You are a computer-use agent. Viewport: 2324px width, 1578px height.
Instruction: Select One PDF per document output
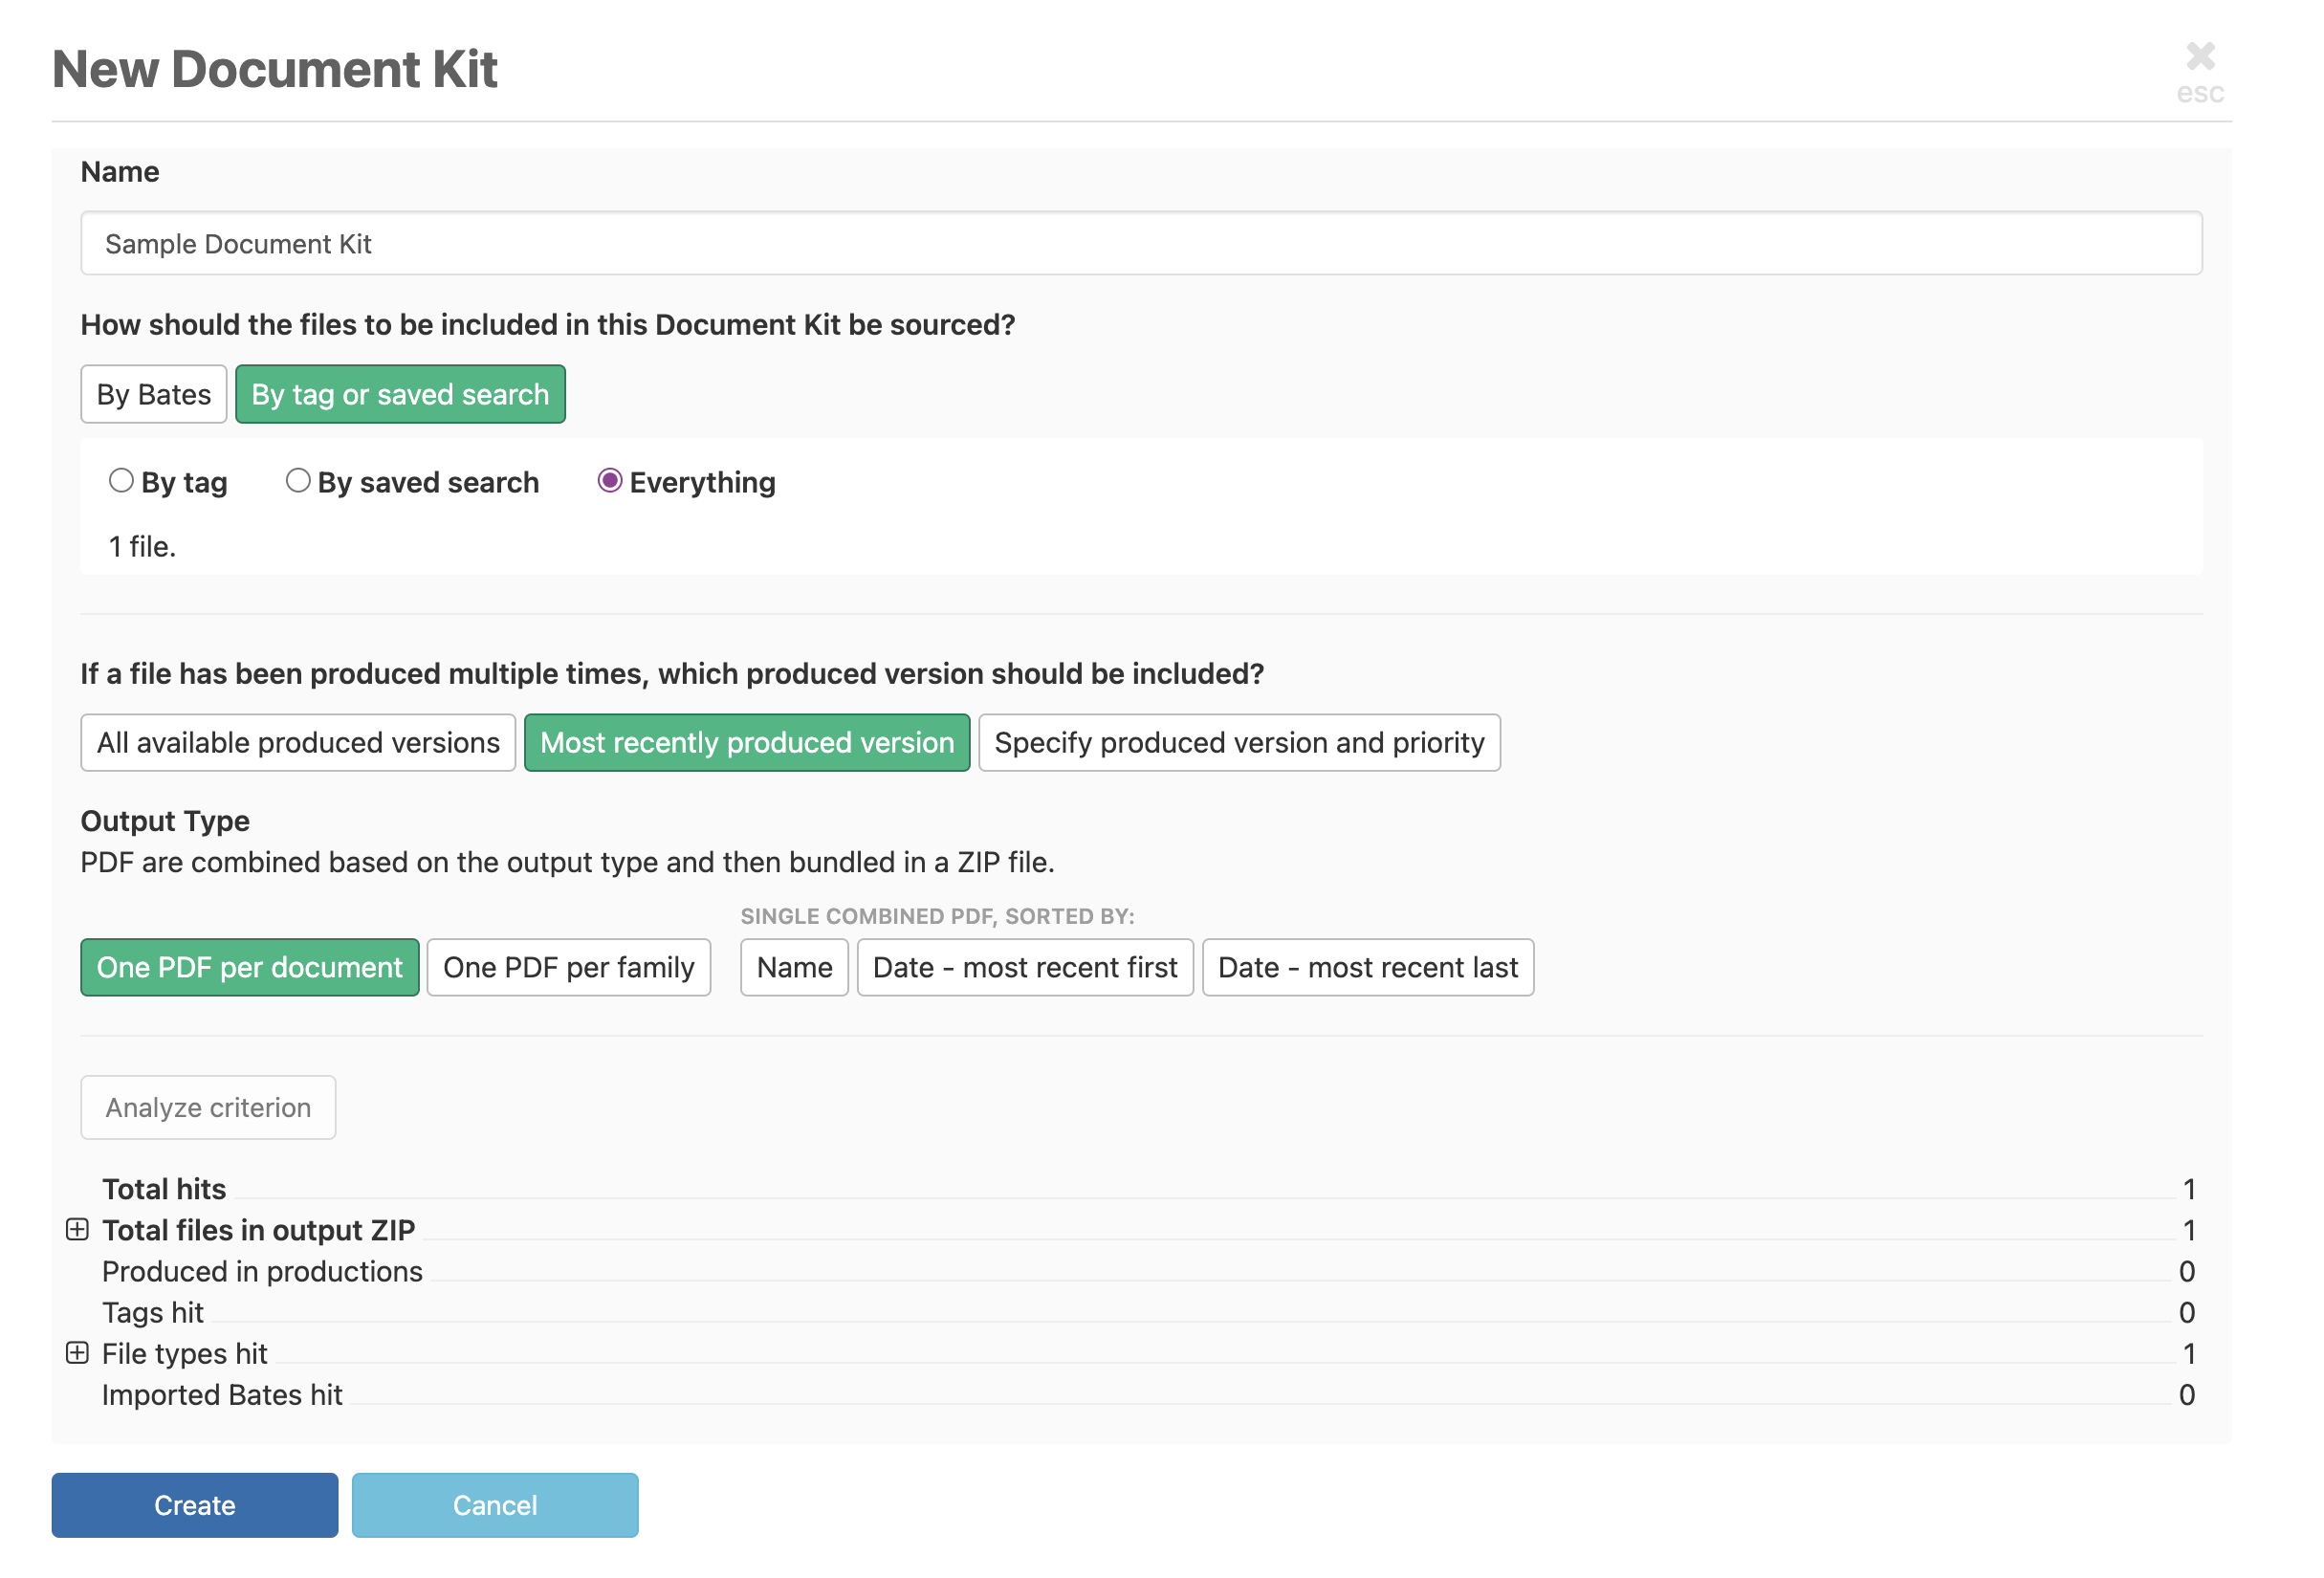click(249, 967)
